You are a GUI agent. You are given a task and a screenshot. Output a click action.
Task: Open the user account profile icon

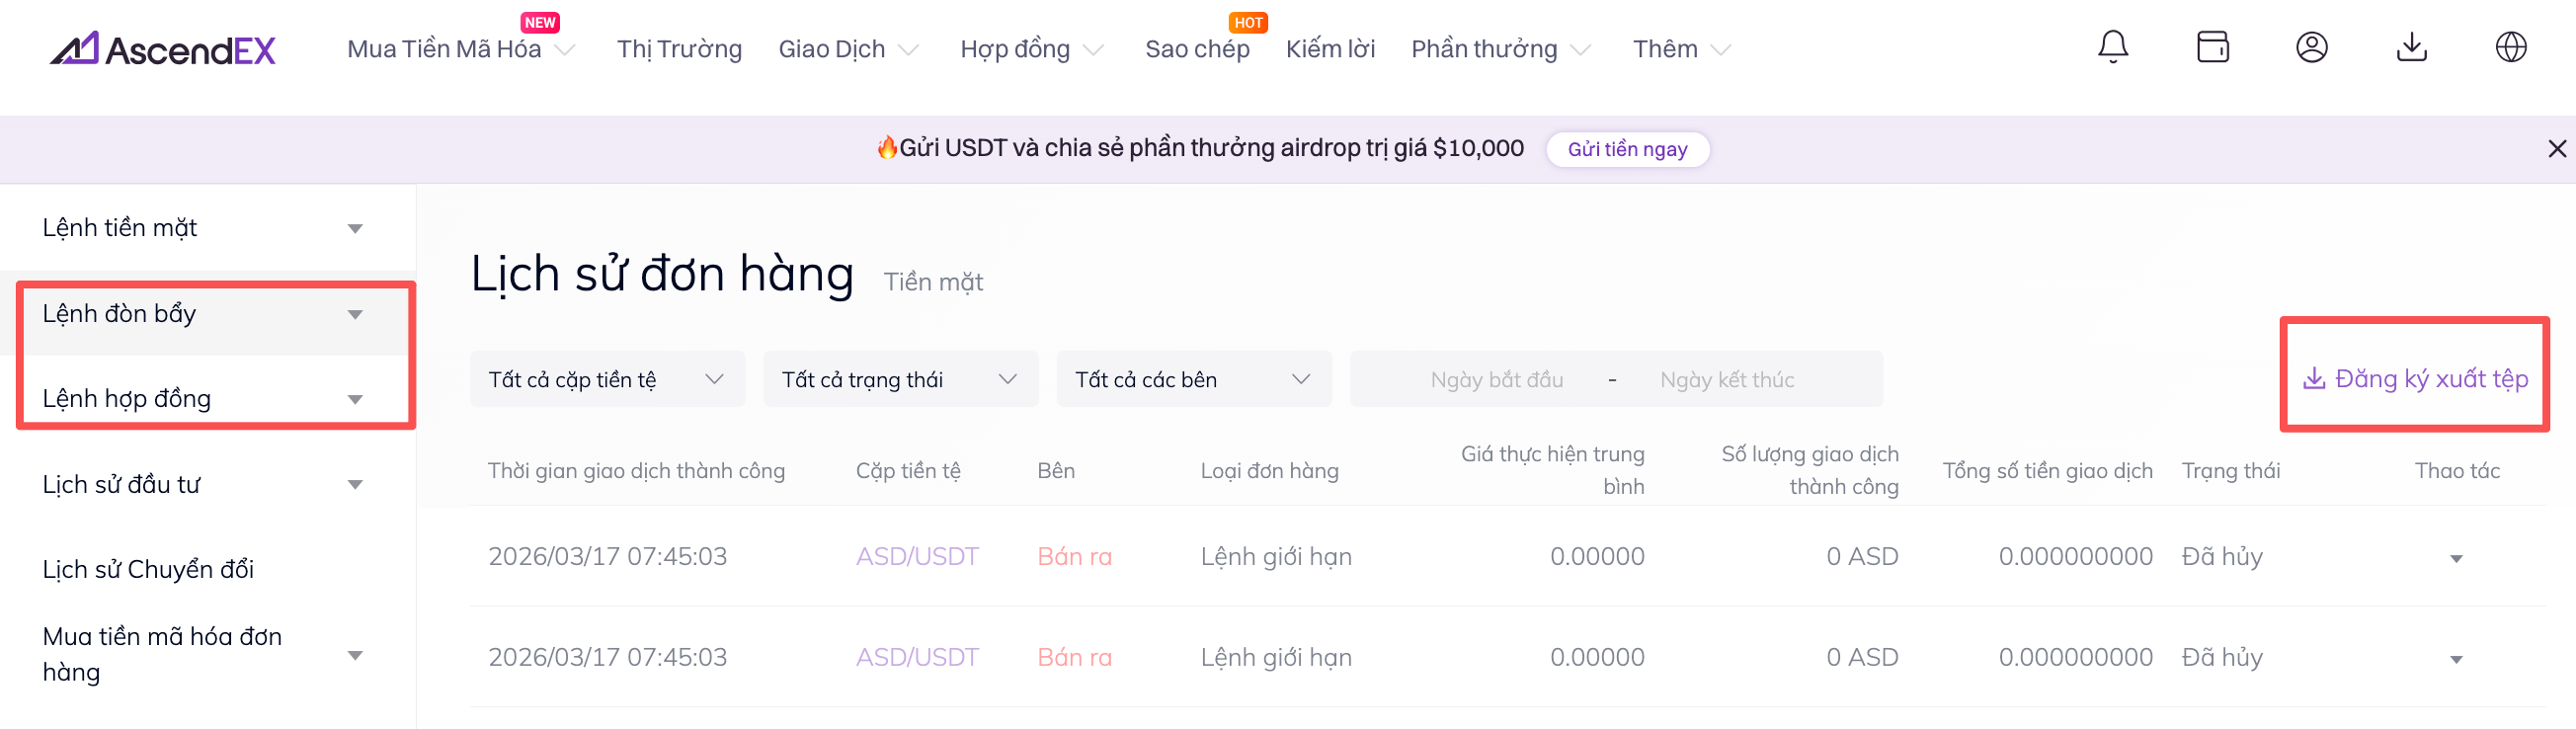(x=2311, y=47)
